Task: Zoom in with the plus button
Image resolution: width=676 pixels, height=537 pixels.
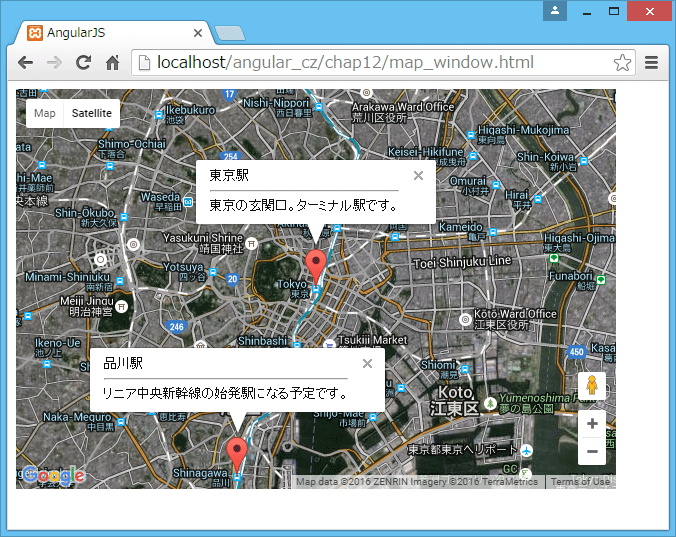Action: pyautogui.click(x=592, y=423)
